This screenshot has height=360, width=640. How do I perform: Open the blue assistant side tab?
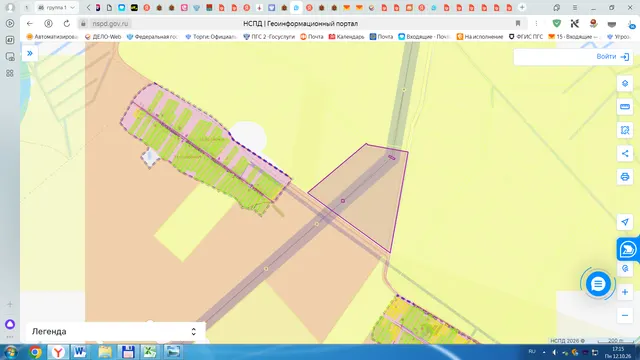click(628, 249)
